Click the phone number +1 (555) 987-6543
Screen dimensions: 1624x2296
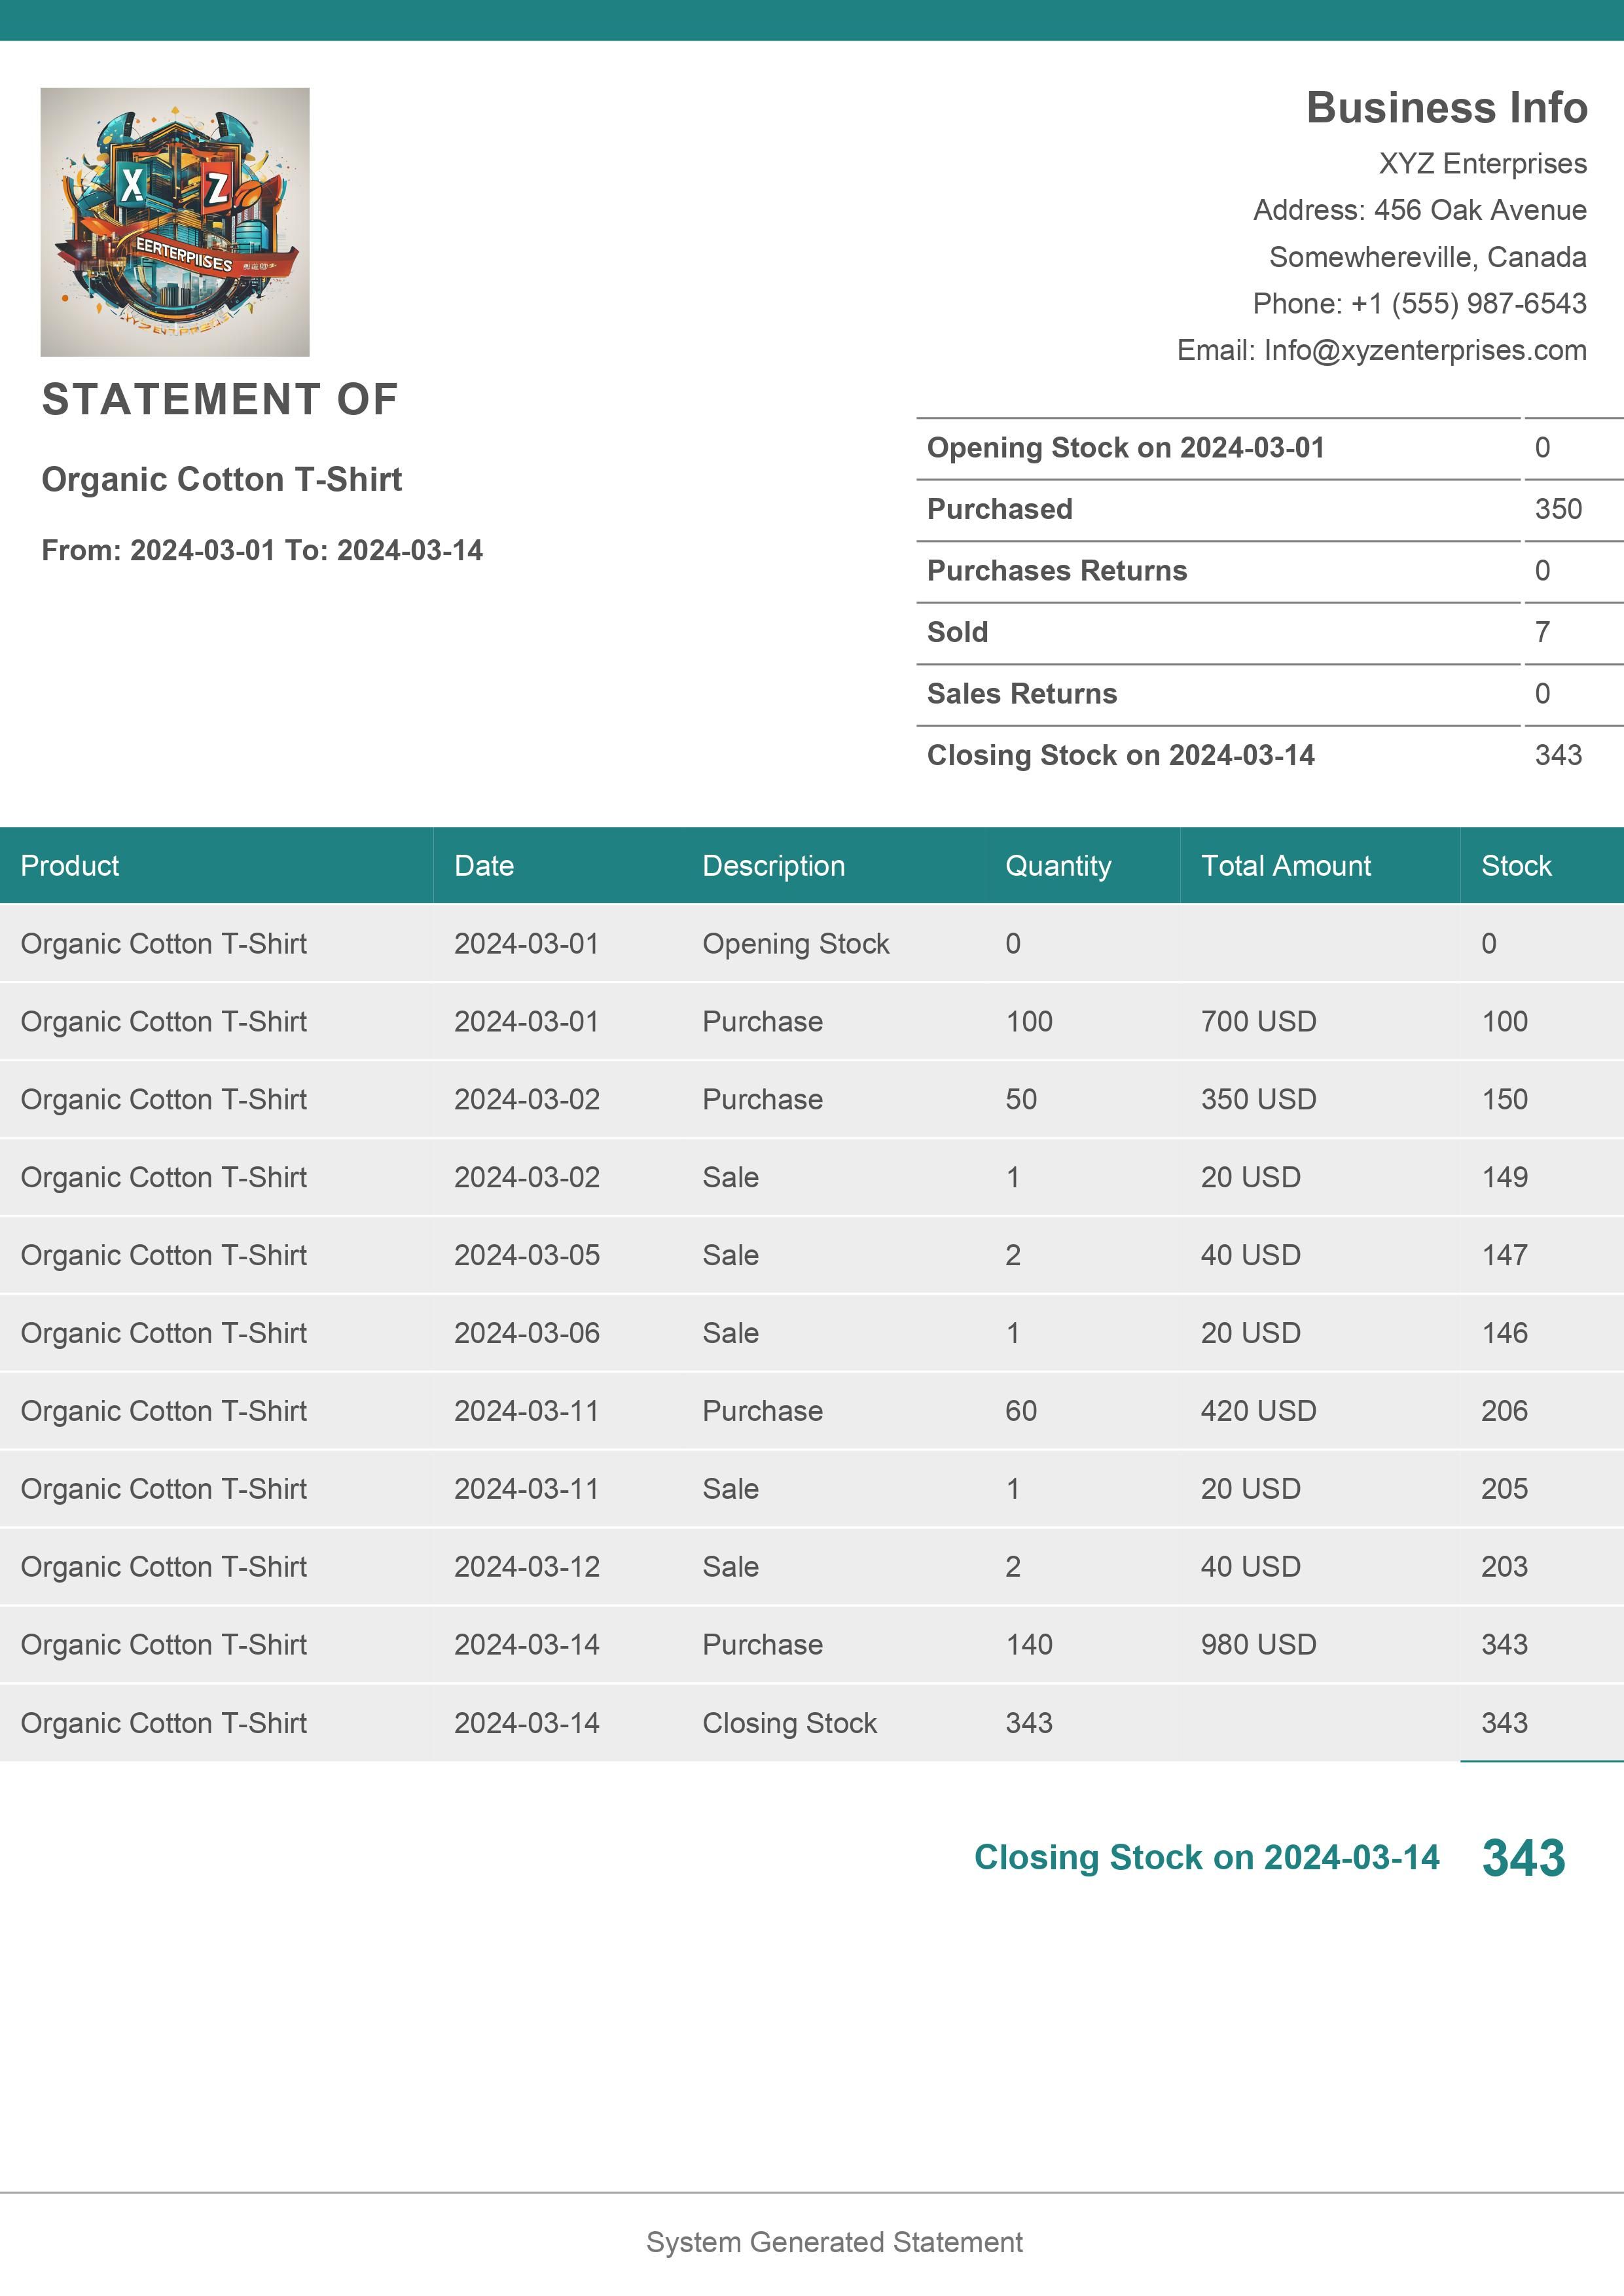(x=1468, y=303)
